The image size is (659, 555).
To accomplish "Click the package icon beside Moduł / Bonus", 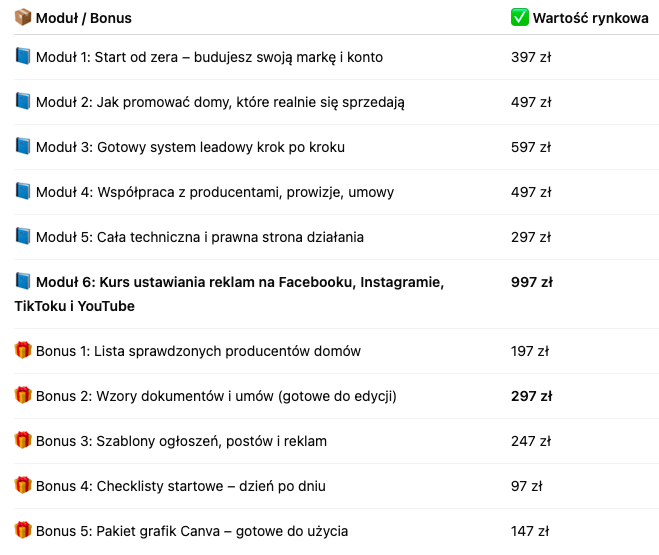I will [x=23, y=18].
